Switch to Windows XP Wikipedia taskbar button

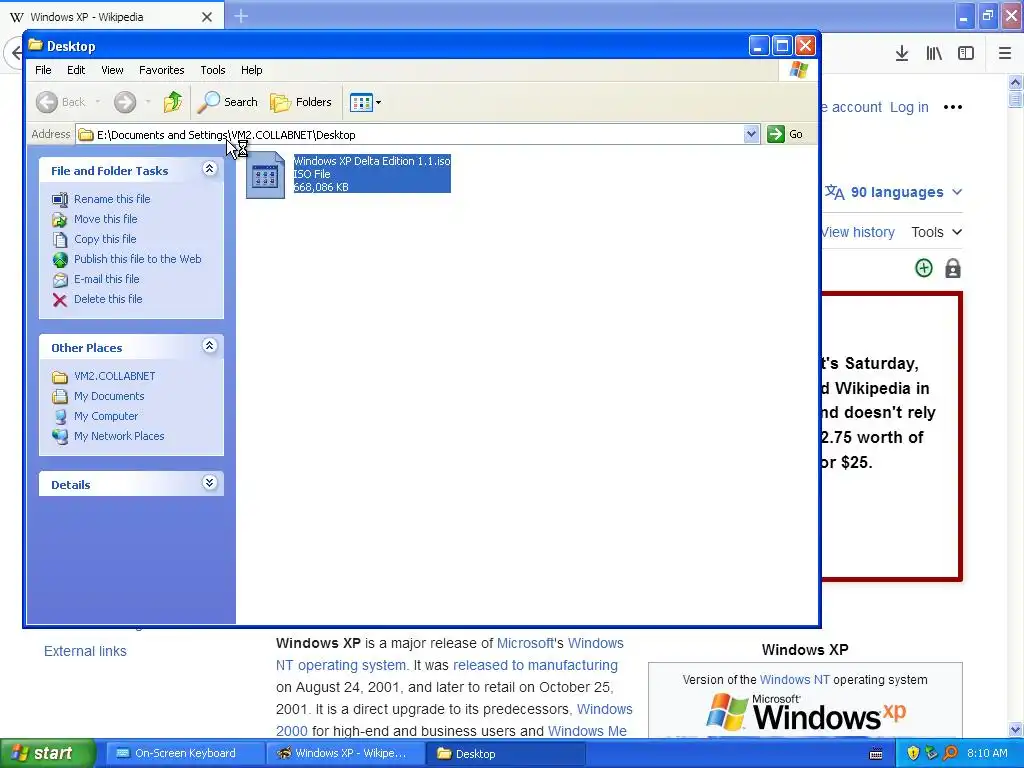[343, 754]
